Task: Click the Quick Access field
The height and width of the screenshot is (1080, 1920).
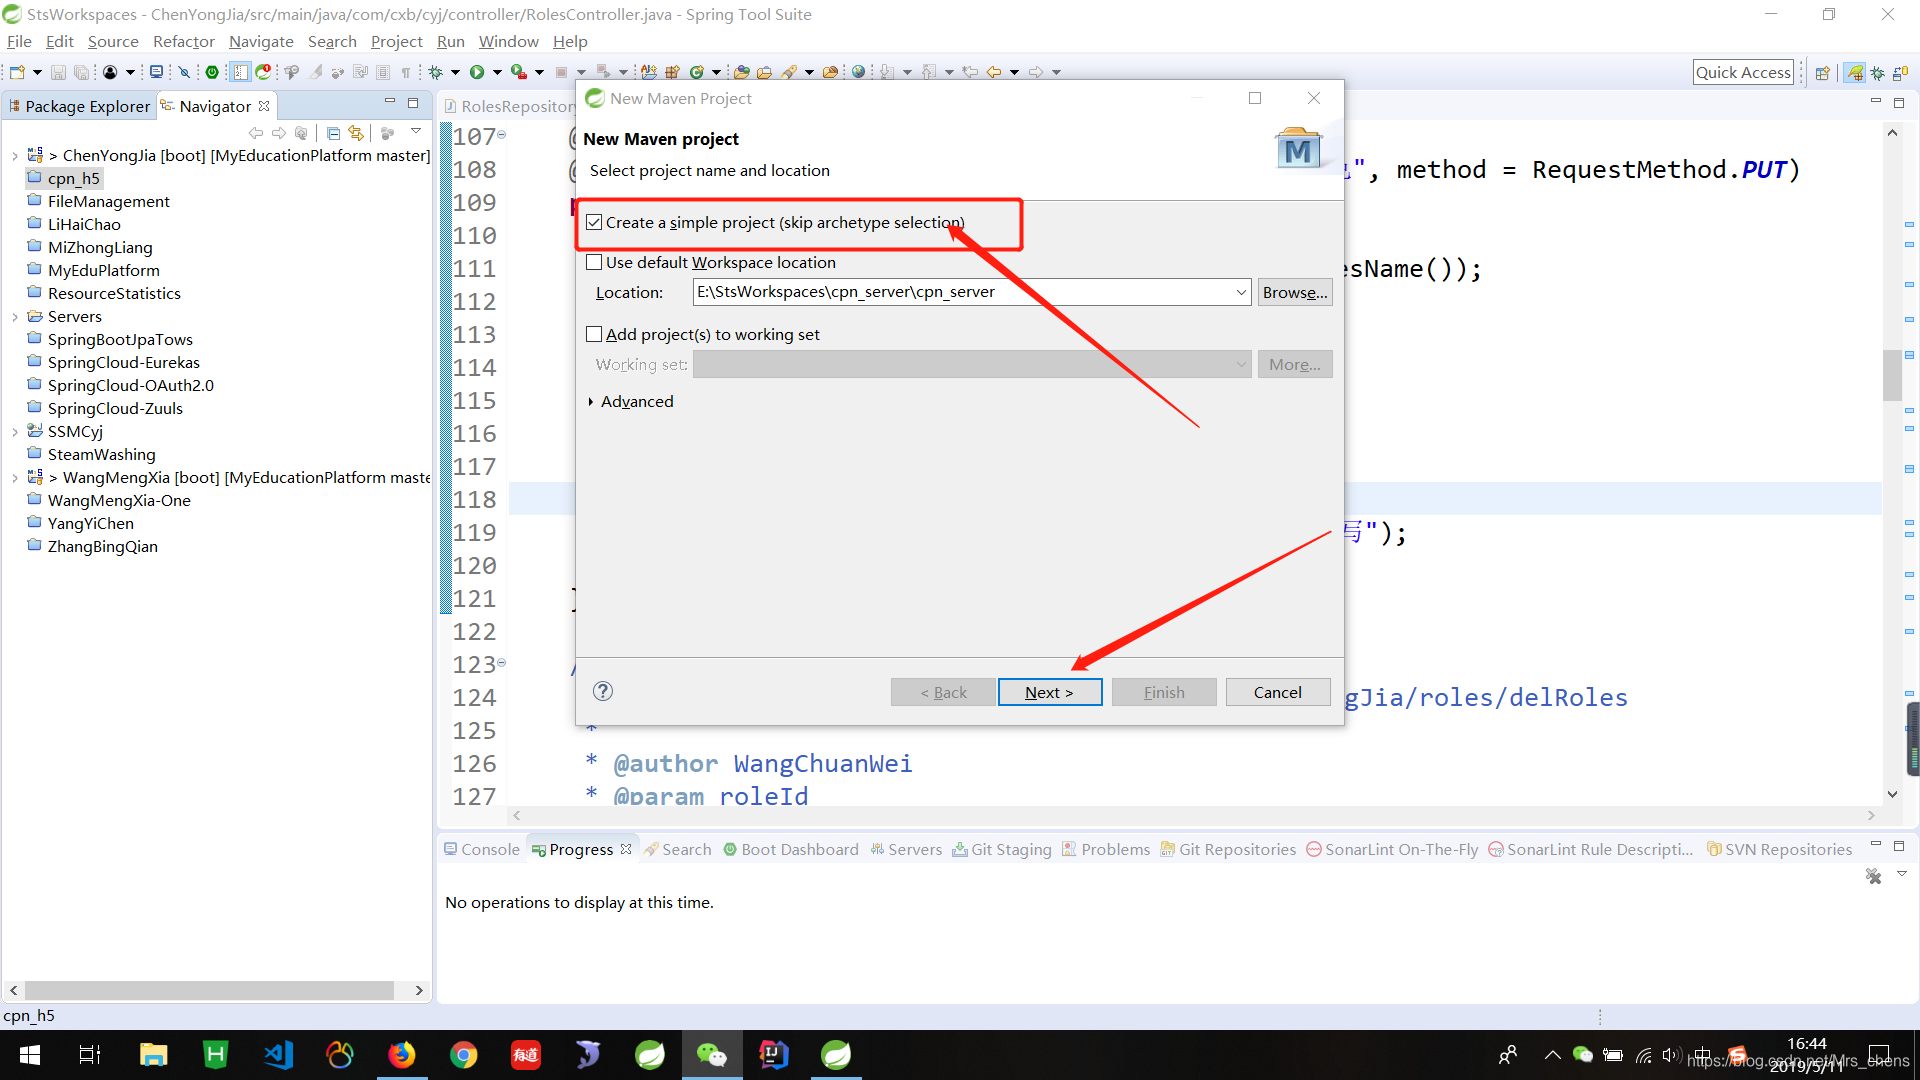Action: coord(1743,72)
